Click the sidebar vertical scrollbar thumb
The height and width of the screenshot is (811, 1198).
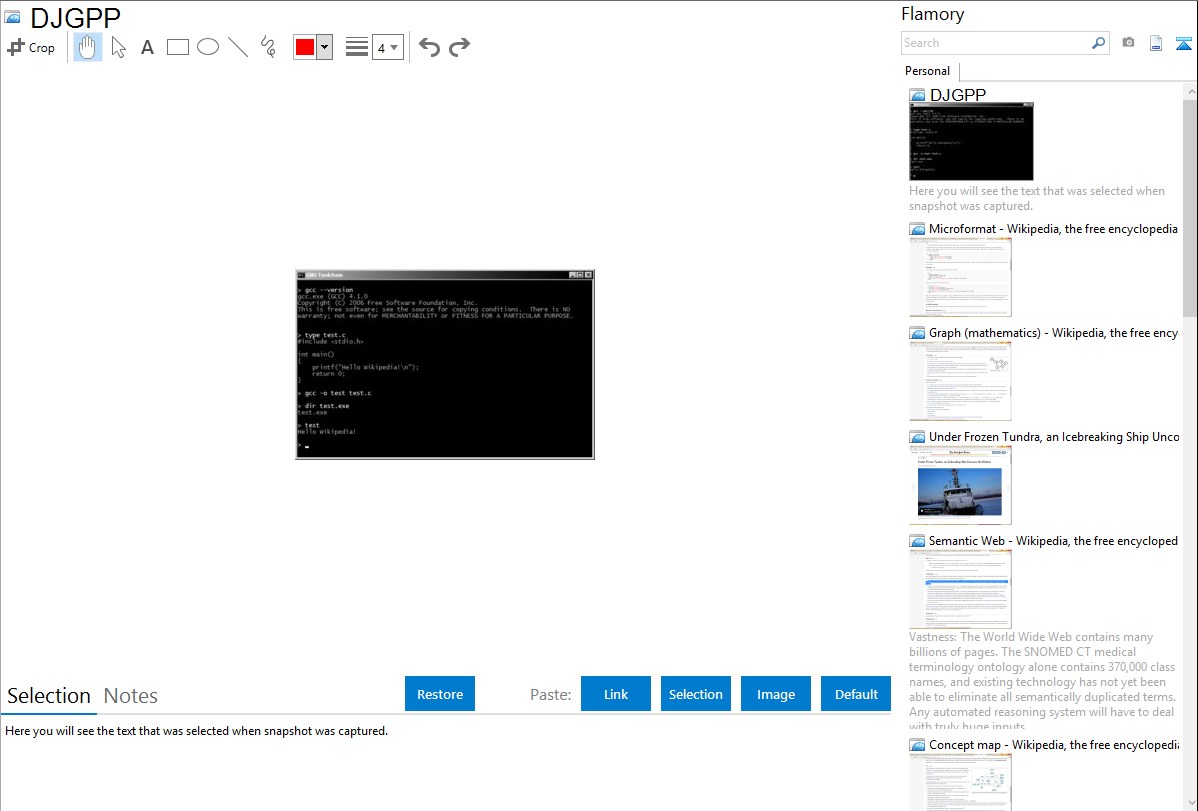point(1190,206)
